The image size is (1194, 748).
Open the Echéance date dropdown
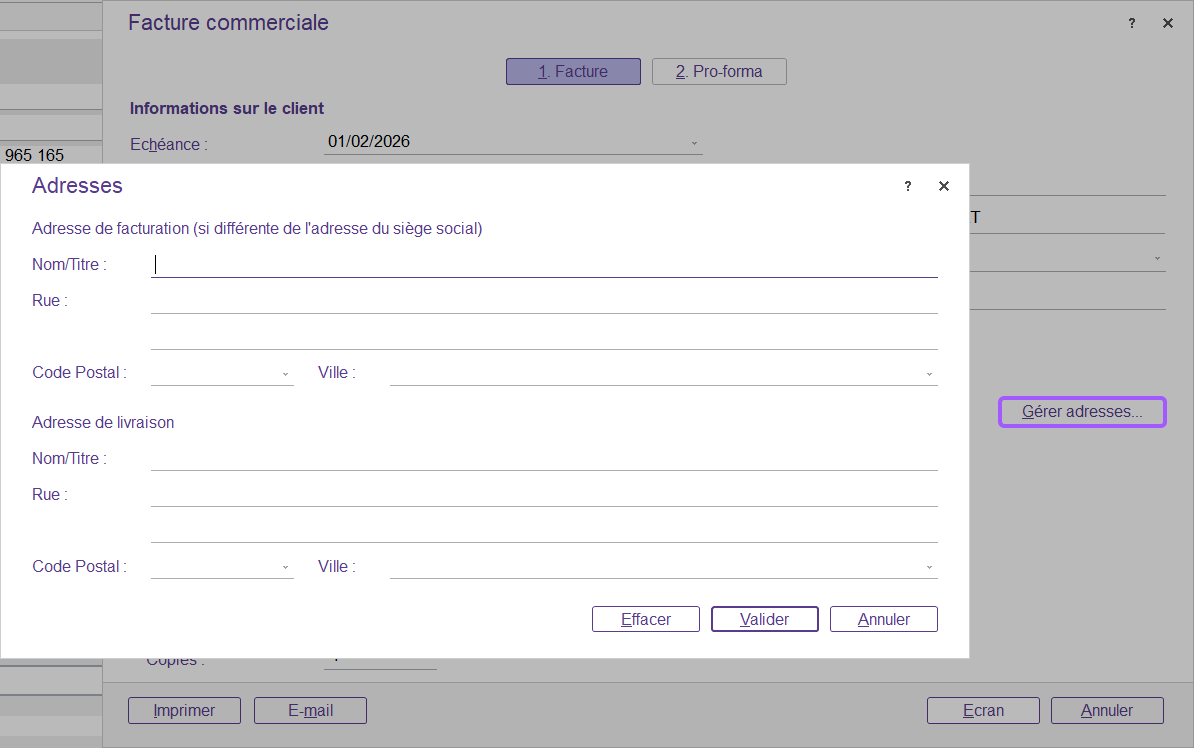[x=694, y=143]
